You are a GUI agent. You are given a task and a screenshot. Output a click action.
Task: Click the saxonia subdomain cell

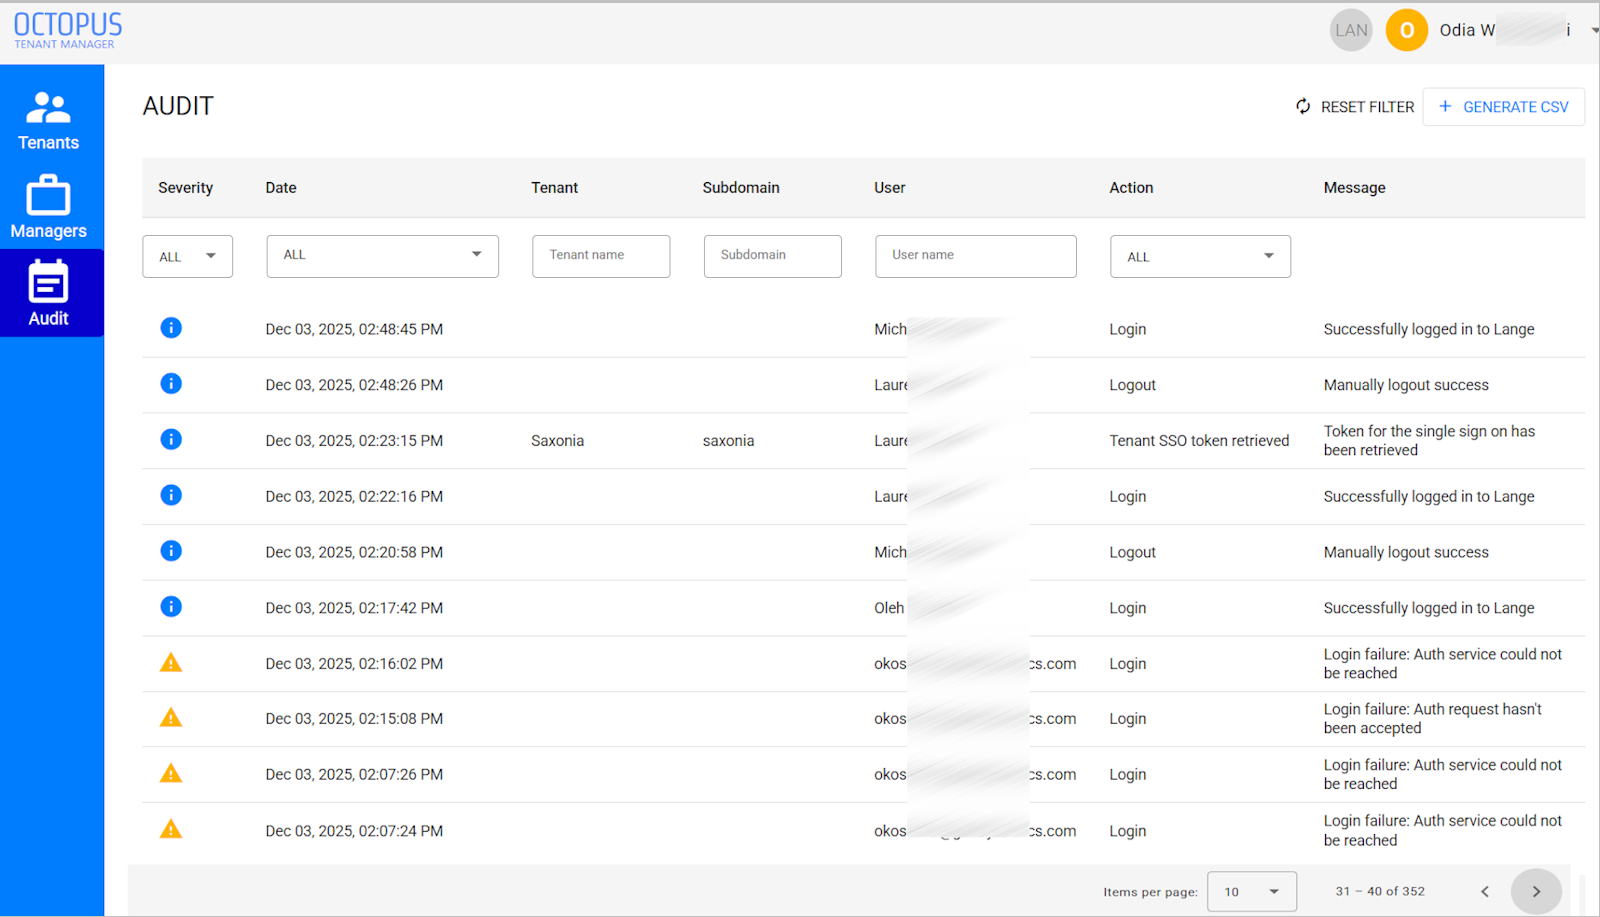(728, 440)
